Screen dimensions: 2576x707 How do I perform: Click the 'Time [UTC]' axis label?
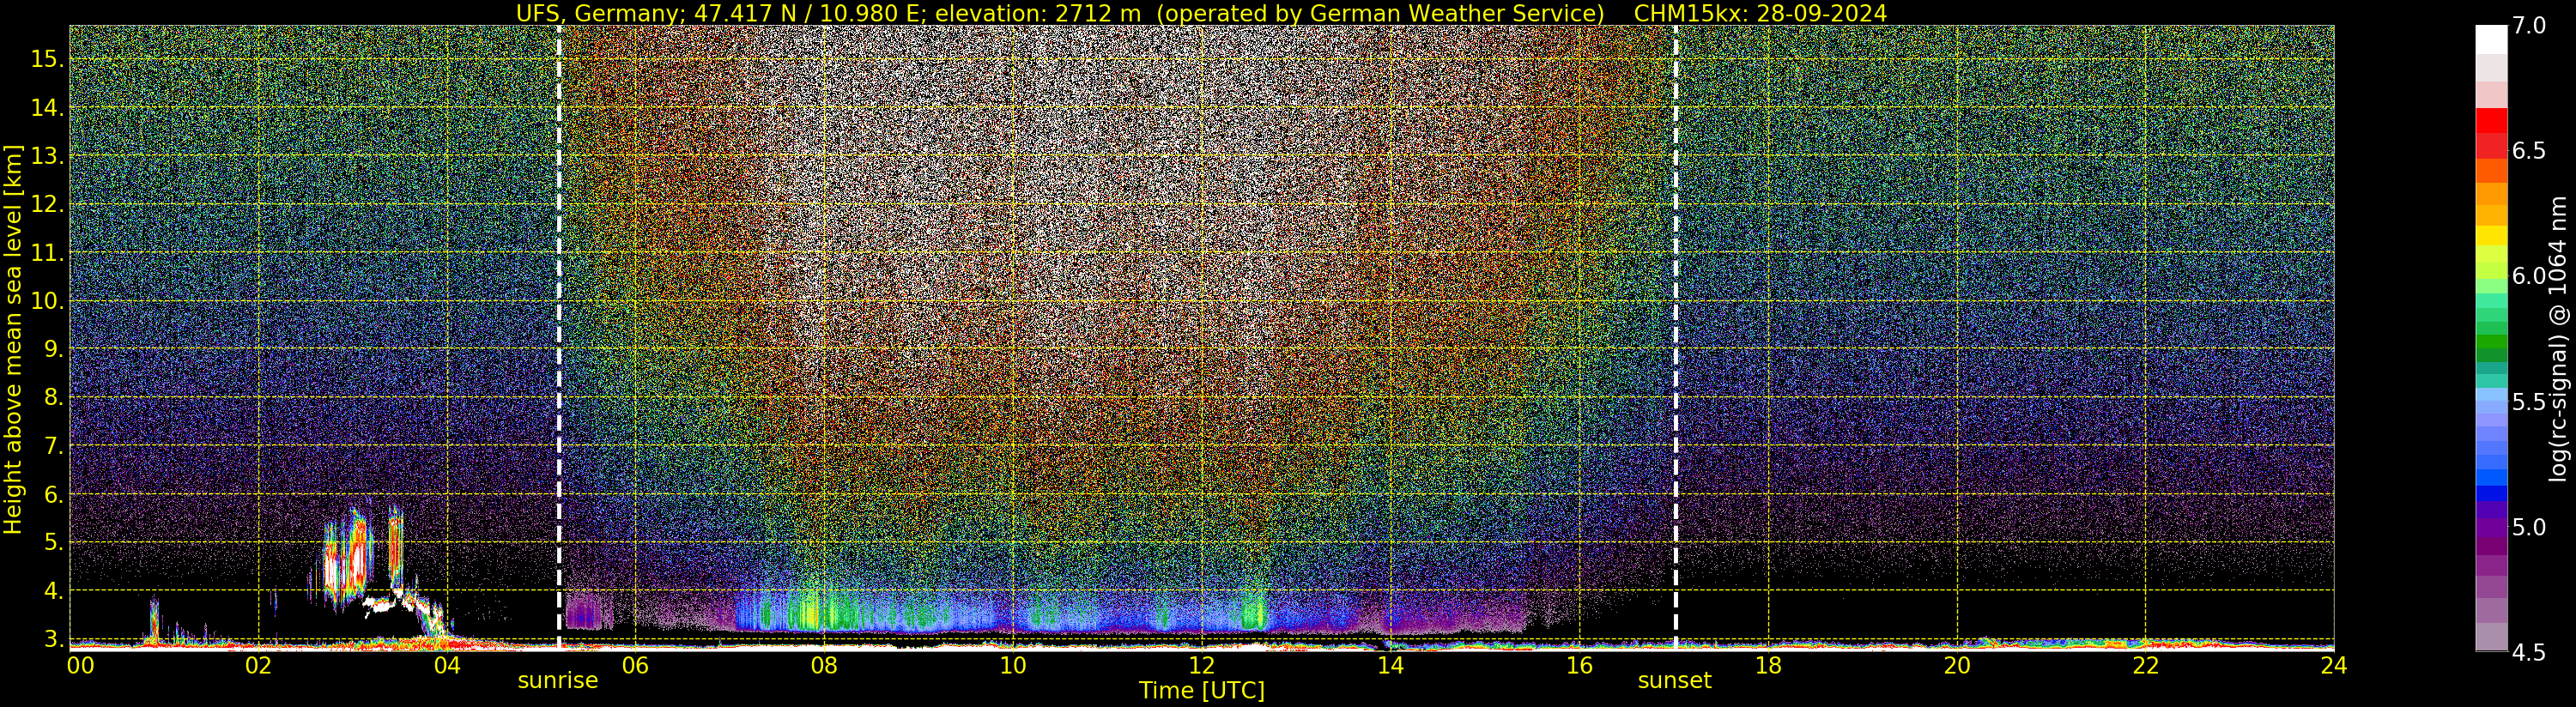coord(1202,691)
